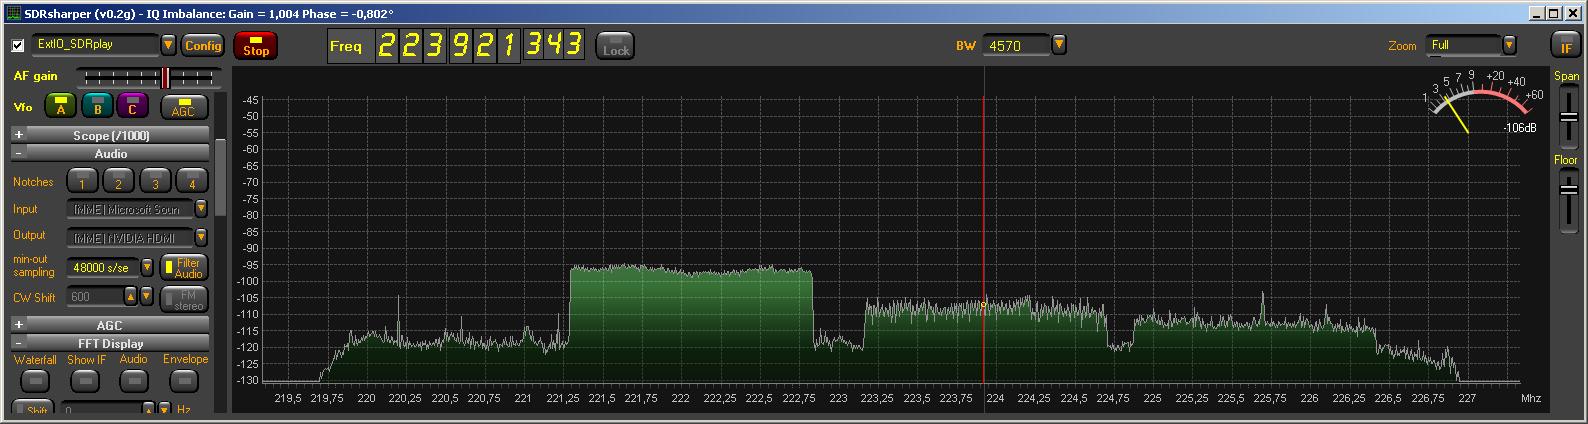1588x424 pixels.
Task: Select VFO C
Action: click(x=132, y=105)
